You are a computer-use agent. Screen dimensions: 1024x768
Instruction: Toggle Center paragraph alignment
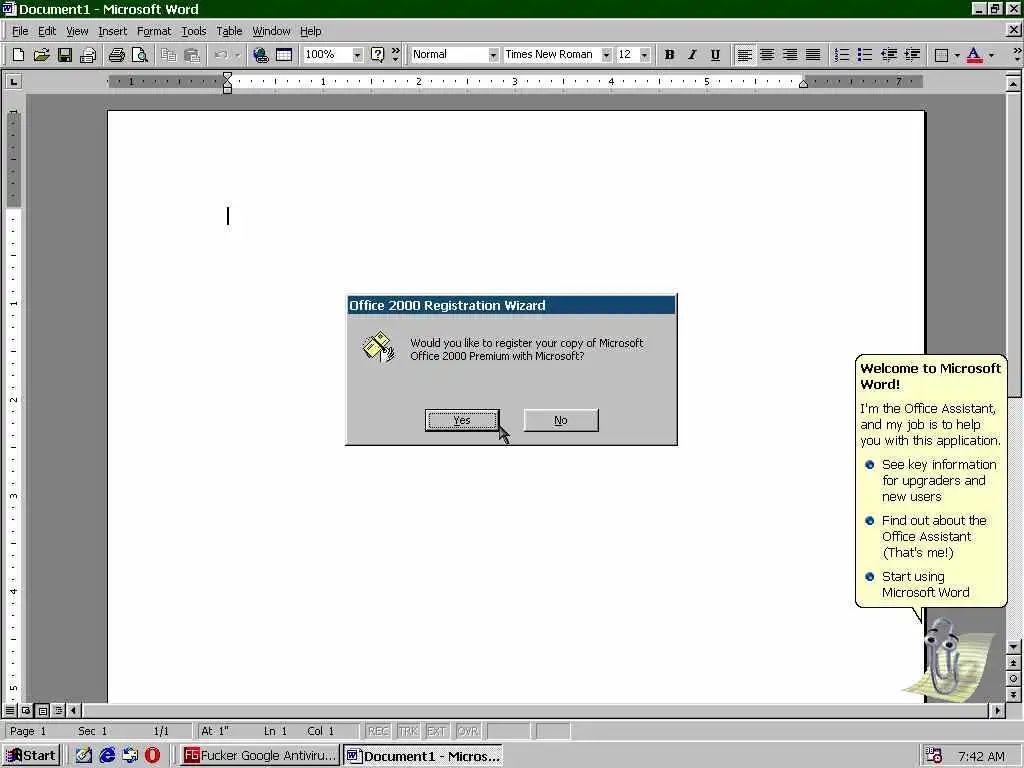click(767, 55)
